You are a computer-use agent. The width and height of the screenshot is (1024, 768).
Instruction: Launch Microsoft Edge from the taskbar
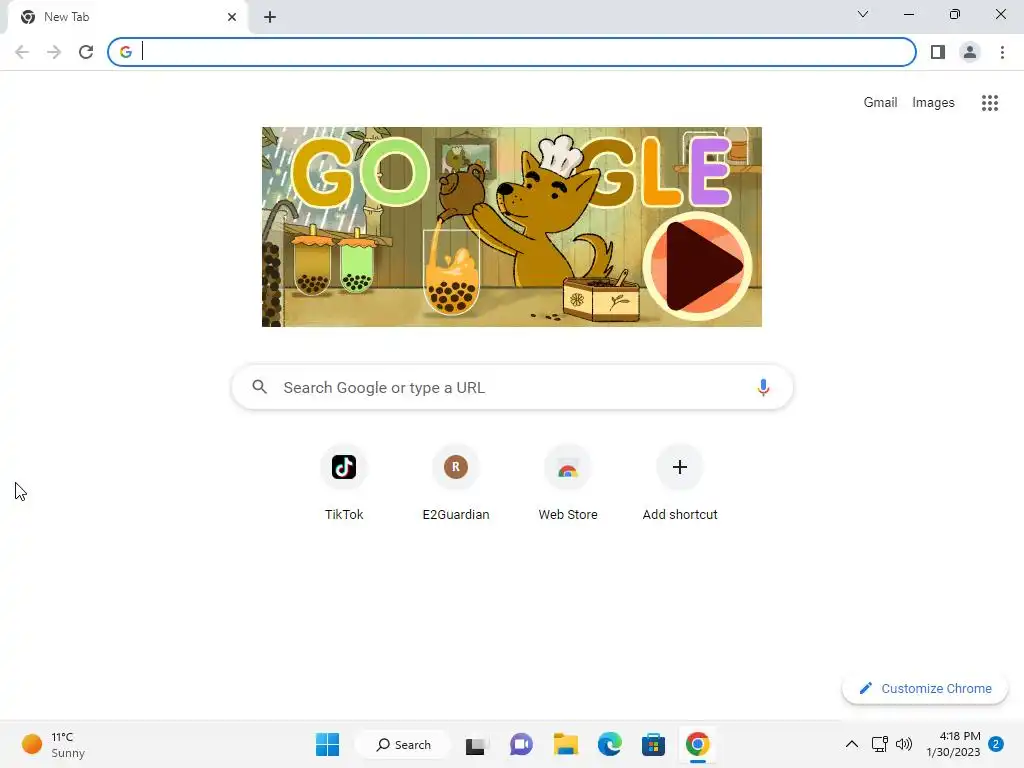tap(609, 744)
